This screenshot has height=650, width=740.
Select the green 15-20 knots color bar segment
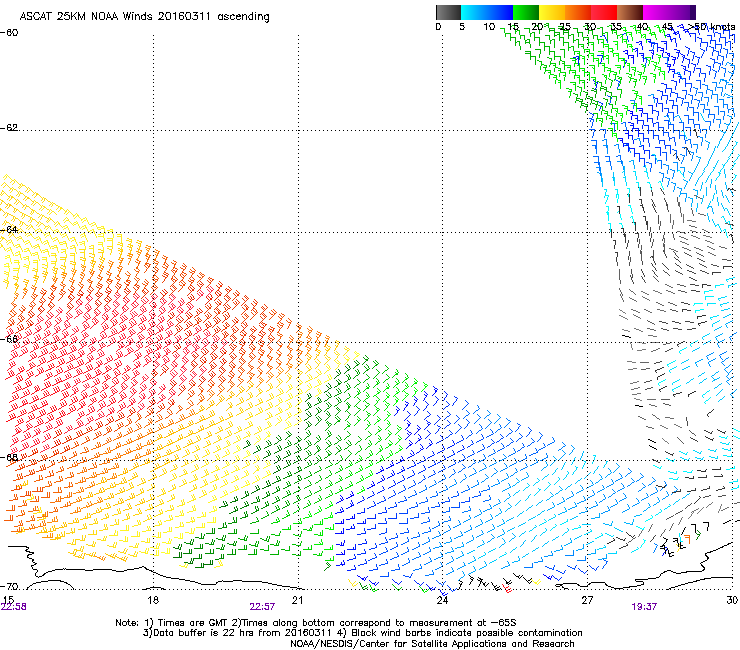pos(526,12)
